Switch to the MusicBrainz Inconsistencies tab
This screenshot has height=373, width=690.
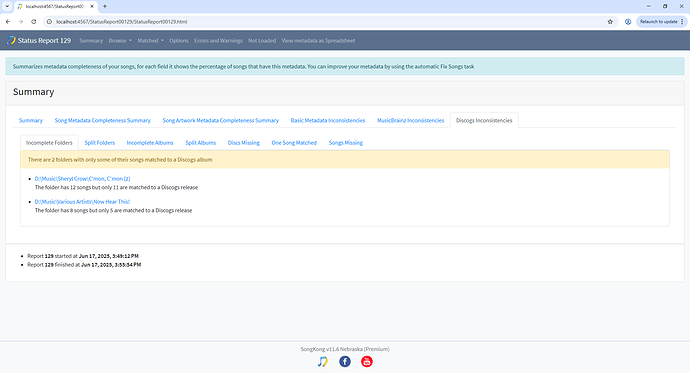click(x=411, y=121)
